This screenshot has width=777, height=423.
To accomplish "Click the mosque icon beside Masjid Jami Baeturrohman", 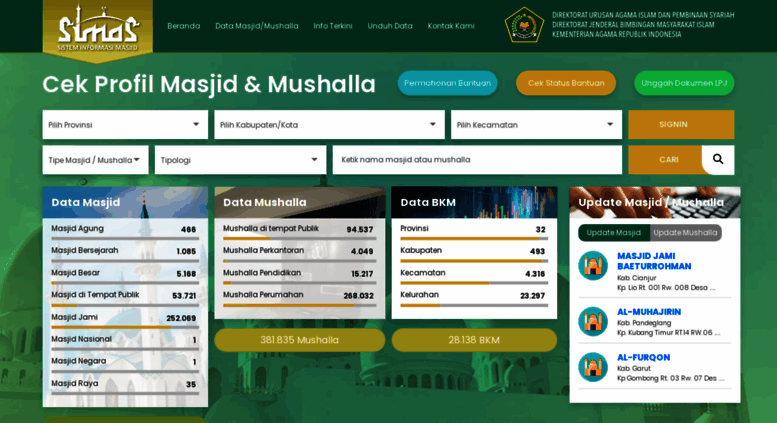I will point(593,266).
